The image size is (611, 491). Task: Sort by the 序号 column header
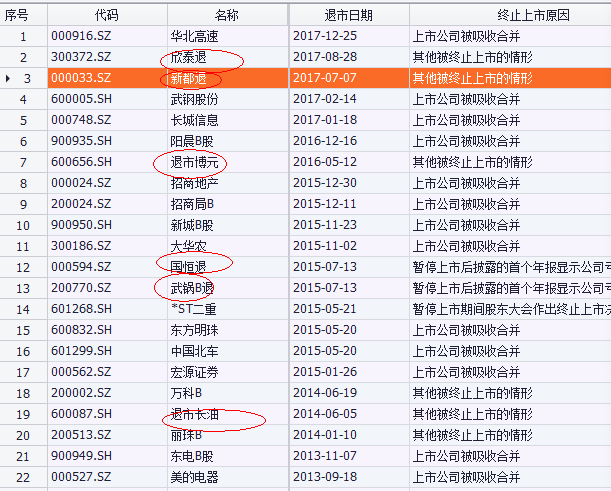pyautogui.click(x=23, y=15)
